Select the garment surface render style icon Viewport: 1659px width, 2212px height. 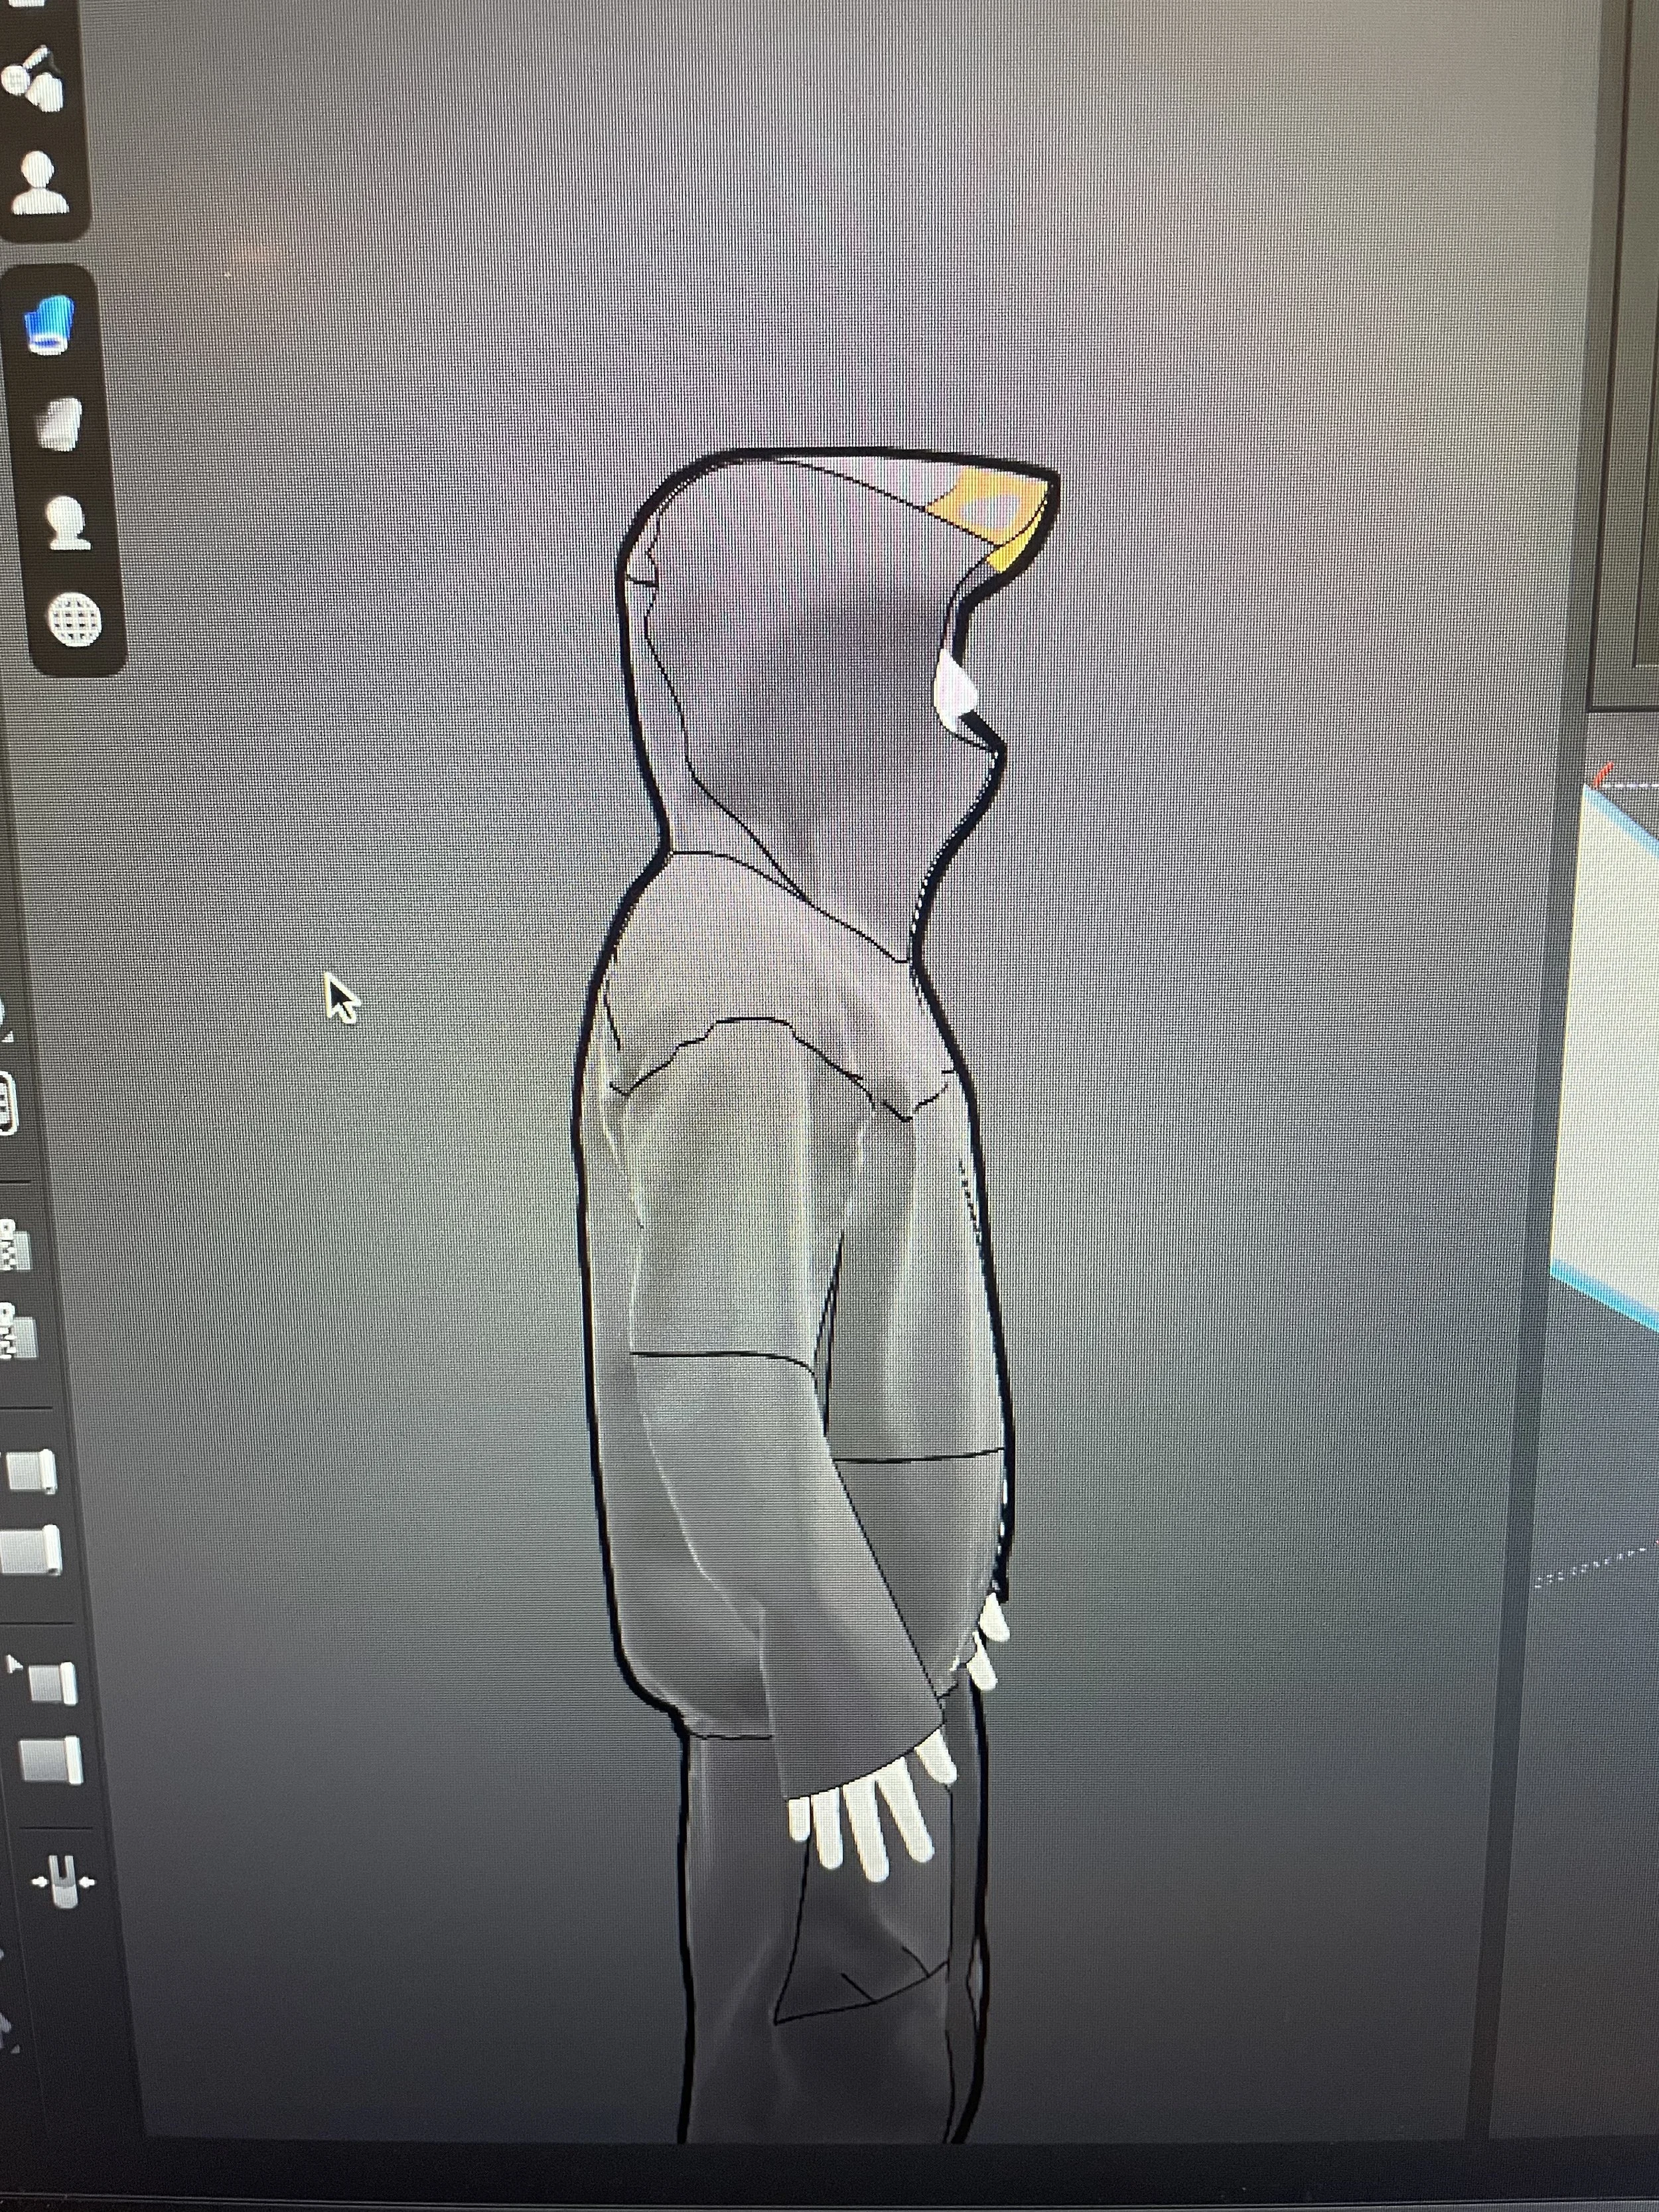60,424
